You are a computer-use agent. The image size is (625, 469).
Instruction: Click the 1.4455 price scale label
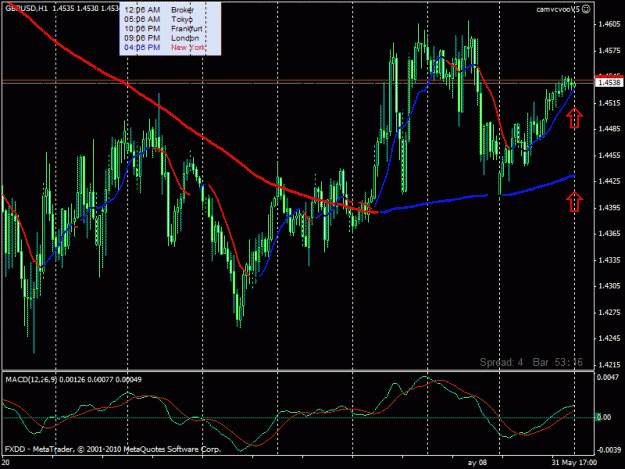(609, 155)
